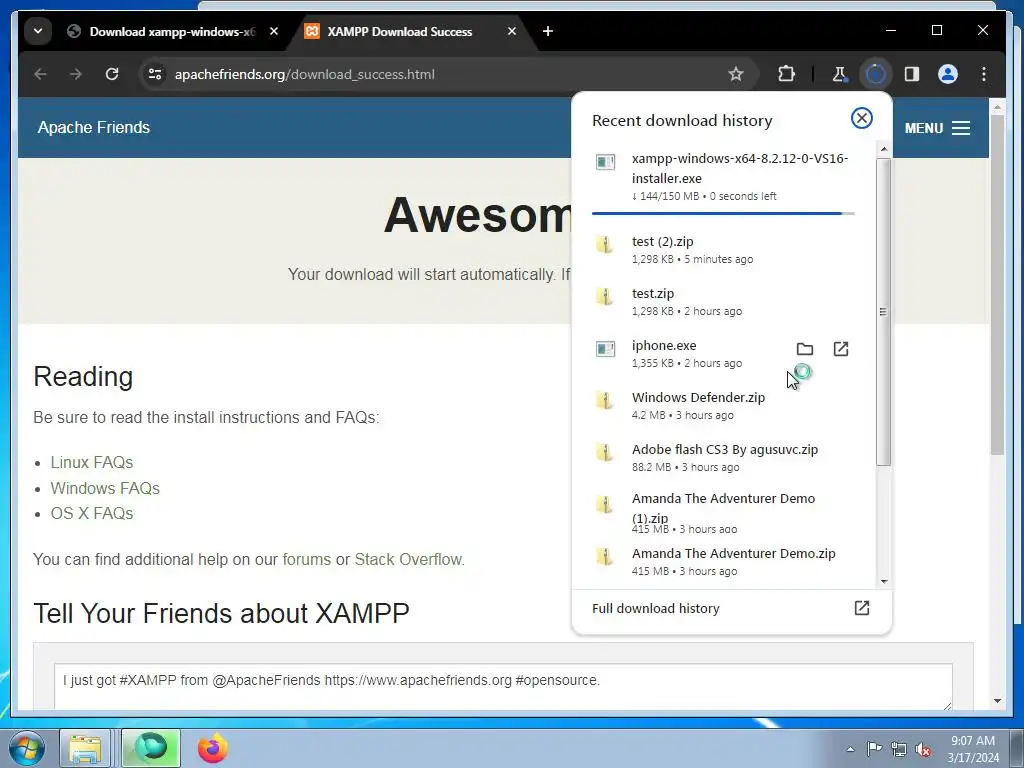The image size is (1024, 768).
Task: Click the Downloads progress icon in toolbar
Action: coord(876,74)
